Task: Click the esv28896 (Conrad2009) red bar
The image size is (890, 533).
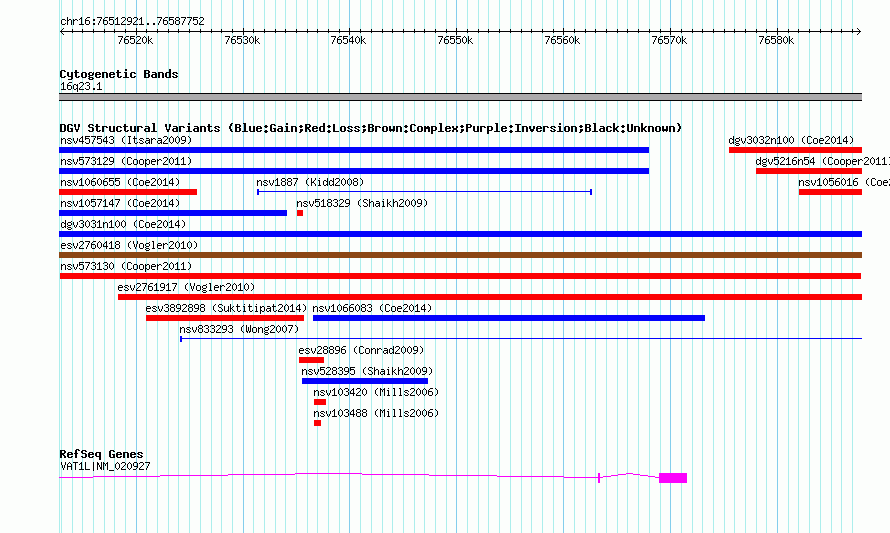Action: pos(312,360)
